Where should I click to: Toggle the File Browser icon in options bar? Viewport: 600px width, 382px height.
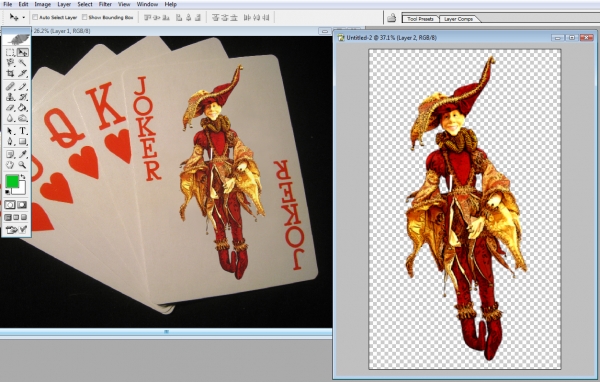(x=391, y=18)
